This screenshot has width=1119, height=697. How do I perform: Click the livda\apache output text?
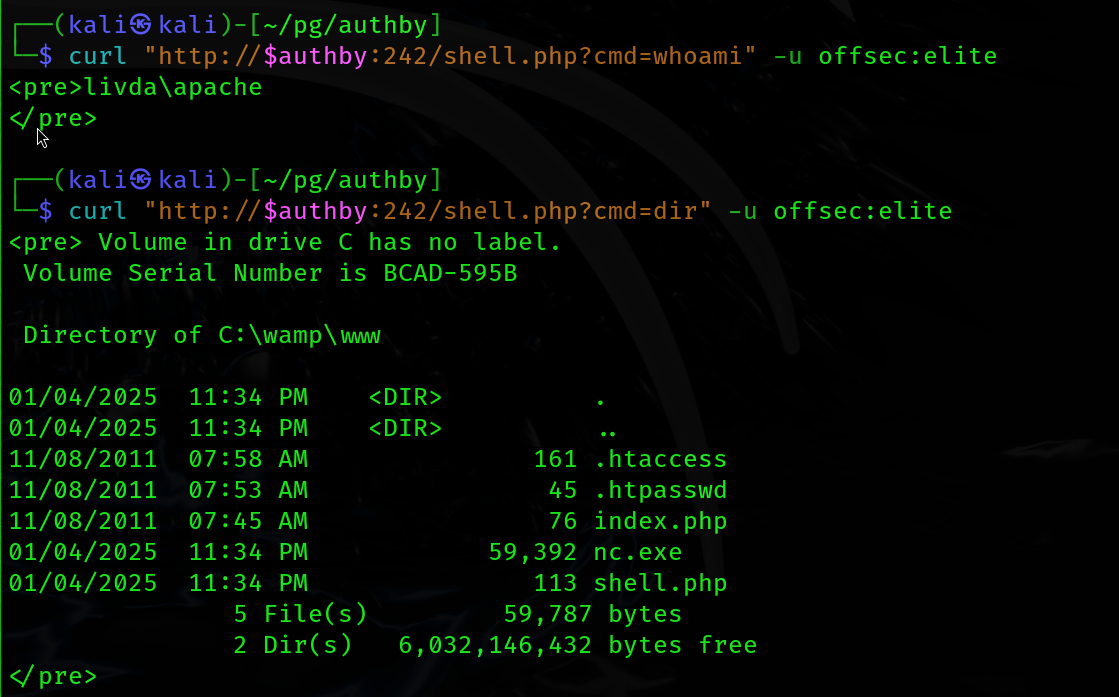tap(173, 87)
